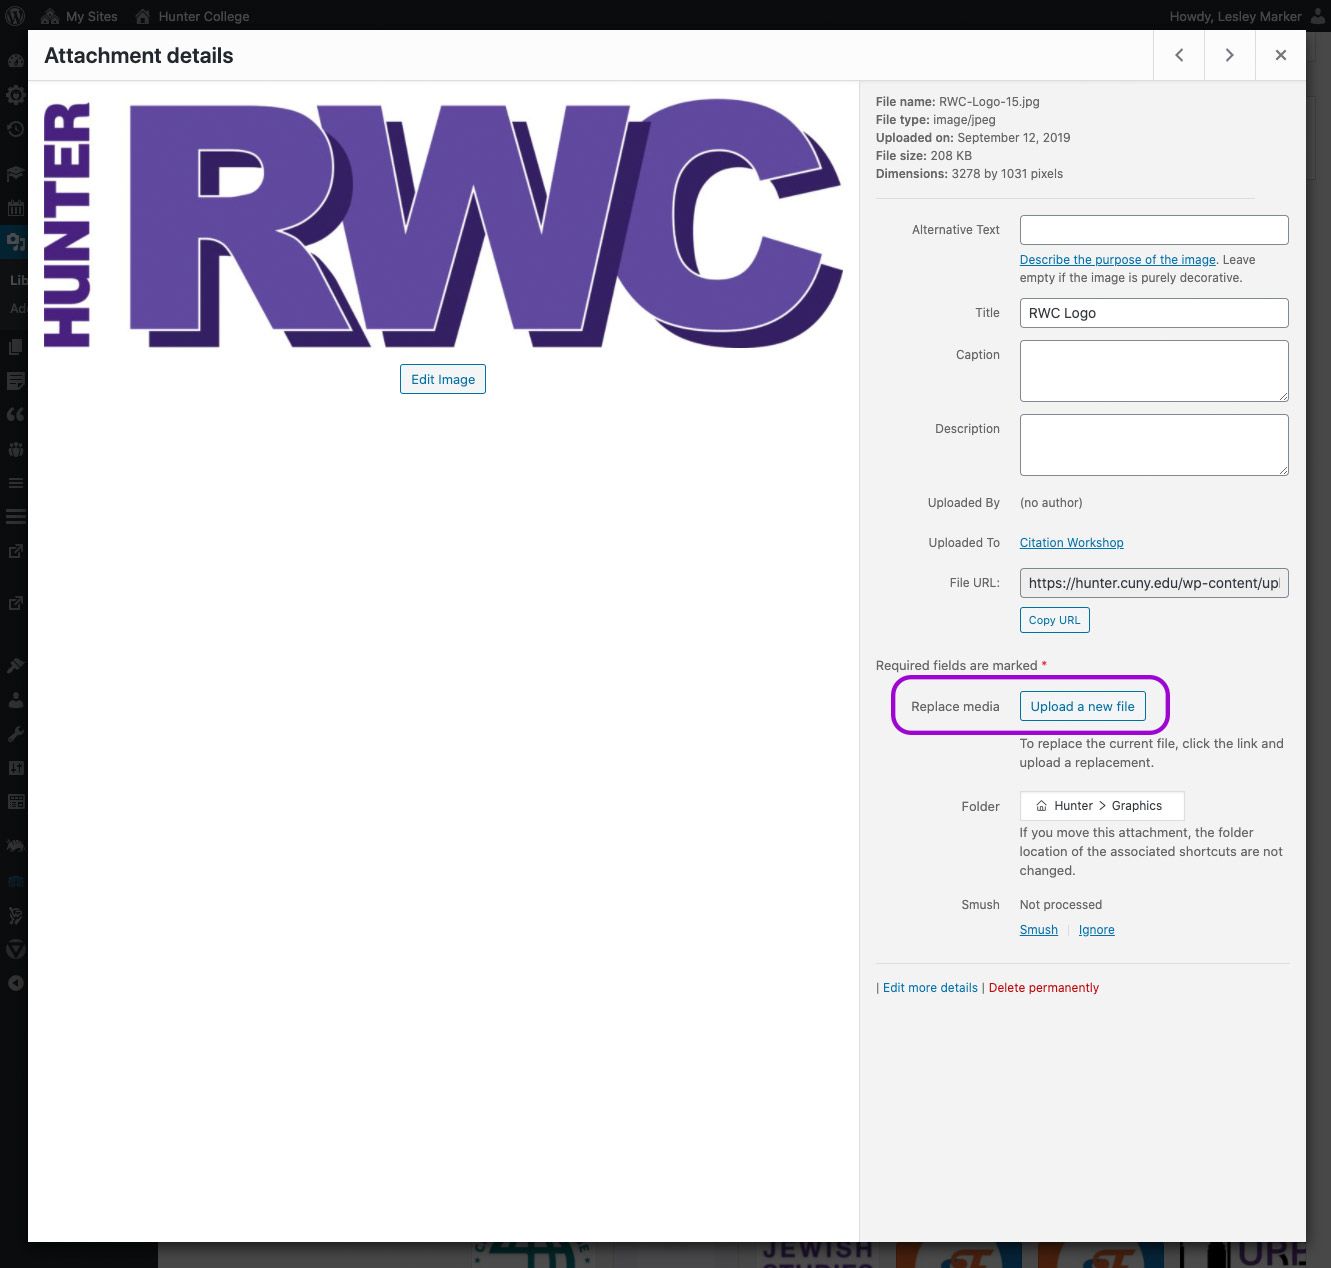
Task: Open Tools wrench icon in the sidebar
Action: click(15, 734)
